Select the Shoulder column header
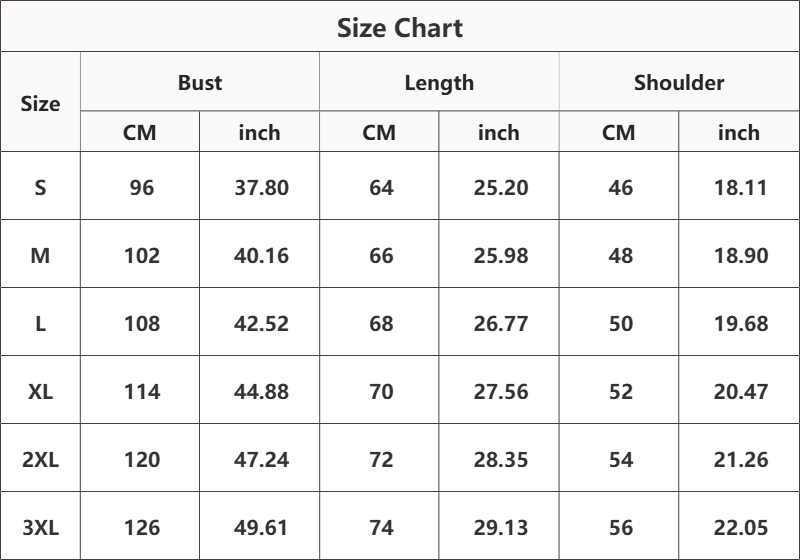Image resolution: width=800 pixels, height=560 pixels. click(x=679, y=82)
